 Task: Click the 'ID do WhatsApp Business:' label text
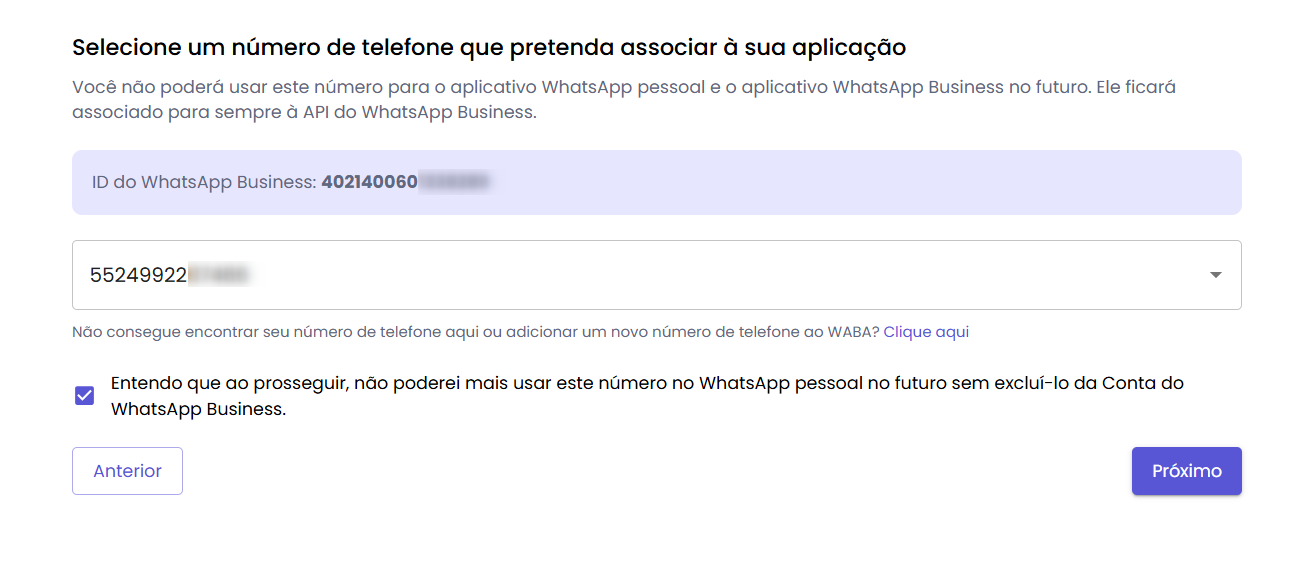click(x=204, y=182)
